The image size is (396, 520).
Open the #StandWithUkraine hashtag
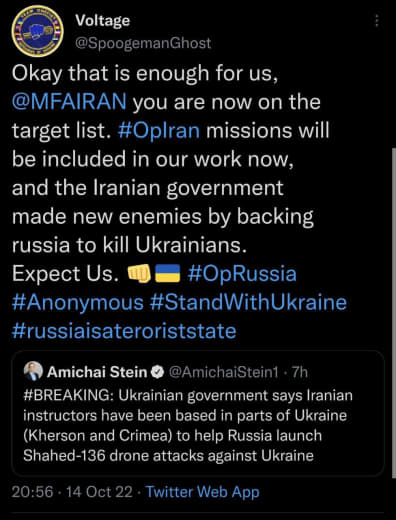click(248, 302)
